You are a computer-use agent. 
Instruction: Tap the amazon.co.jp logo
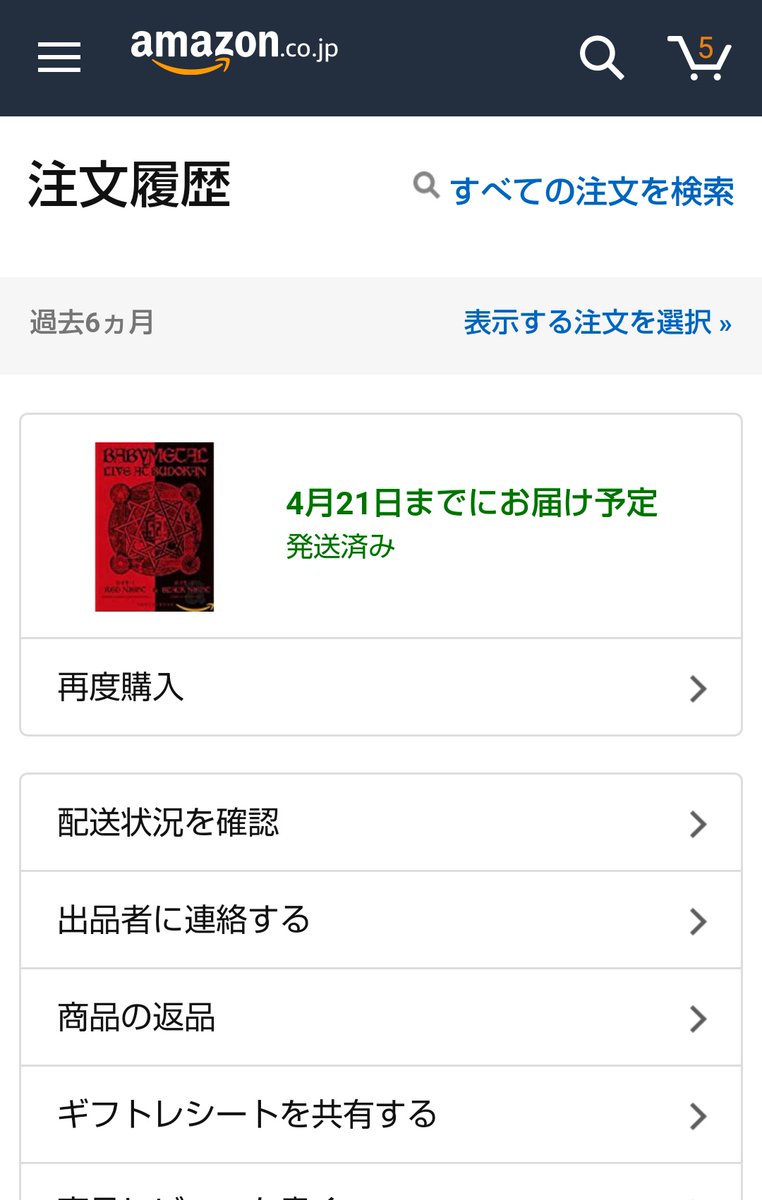234,48
